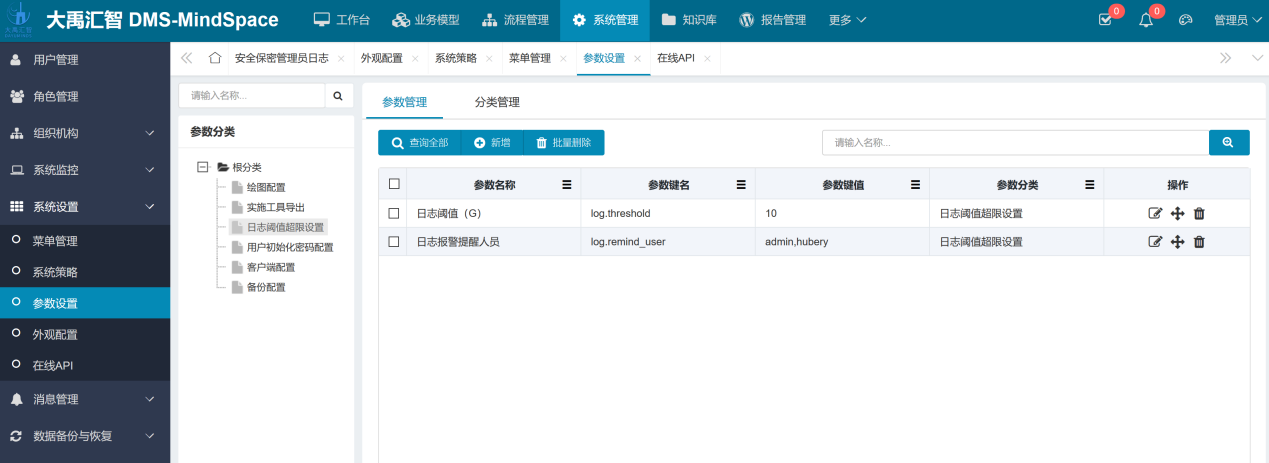Click the move icon for 日志阈值（G） row
This screenshot has height=463, width=1269.
pyautogui.click(x=1177, y=213)
